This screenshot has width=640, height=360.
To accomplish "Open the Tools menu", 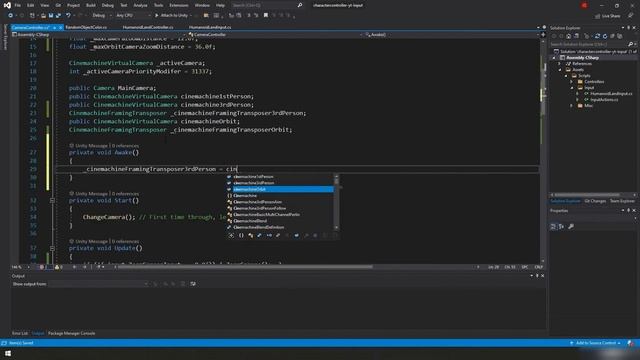I will (158, 5).
